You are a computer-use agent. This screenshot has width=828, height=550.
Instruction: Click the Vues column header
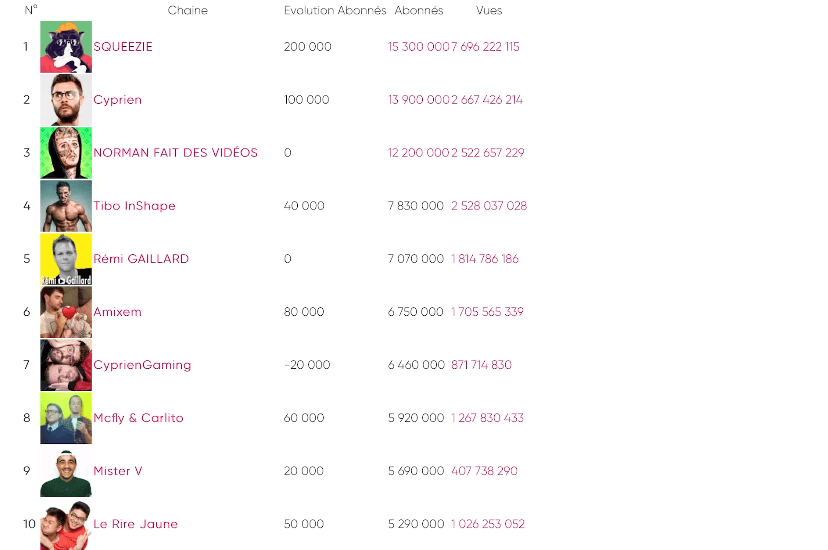489,11
